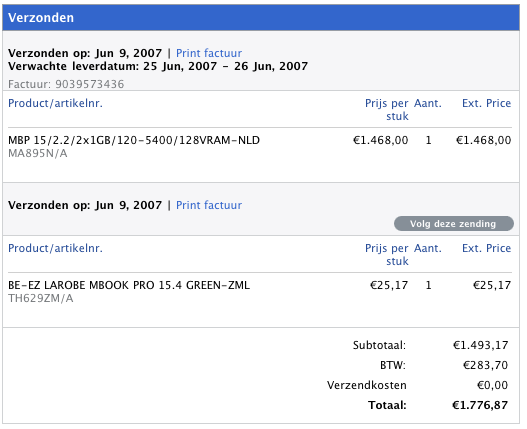Select the BTW amount €283,70
The image size is (527, 429).
tap(486, 365)
